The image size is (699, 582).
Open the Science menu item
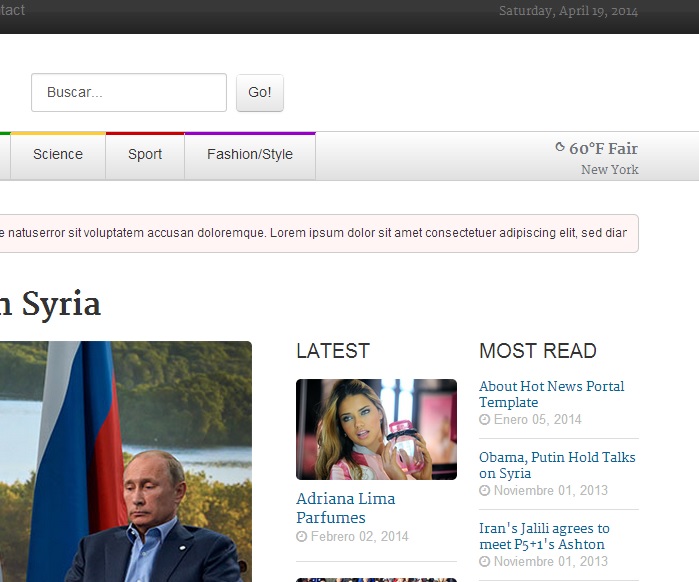pos(58,154)
